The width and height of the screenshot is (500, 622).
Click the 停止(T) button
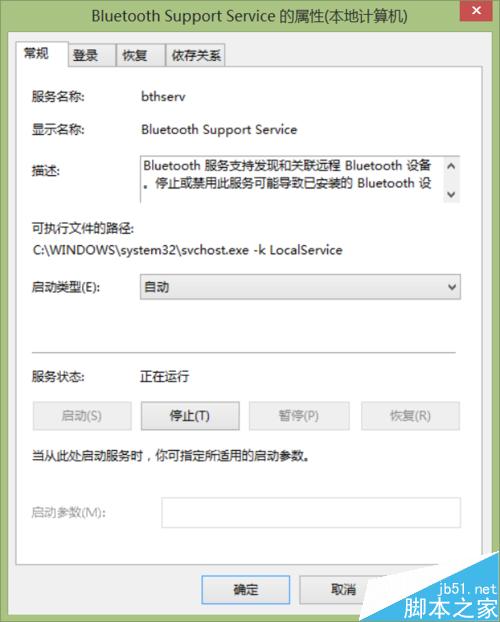click(x=190, y=416)
